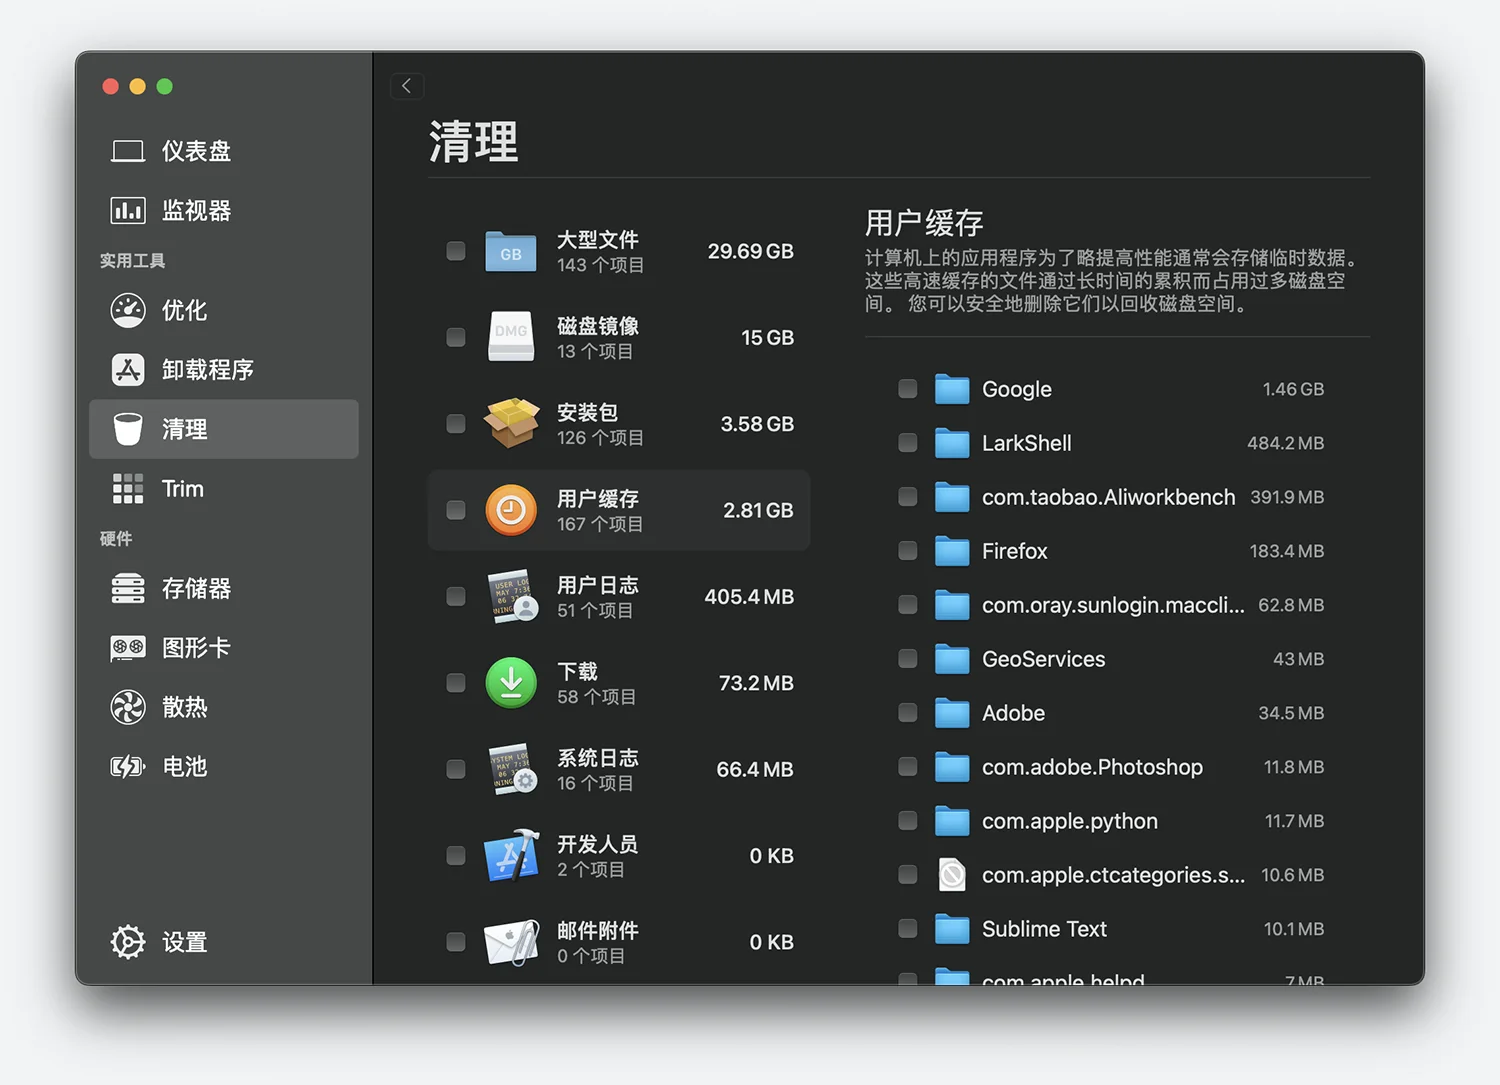Click the 邮件附件 envelope icon
Screen dimensions: 1500x1085
(511, 942)
